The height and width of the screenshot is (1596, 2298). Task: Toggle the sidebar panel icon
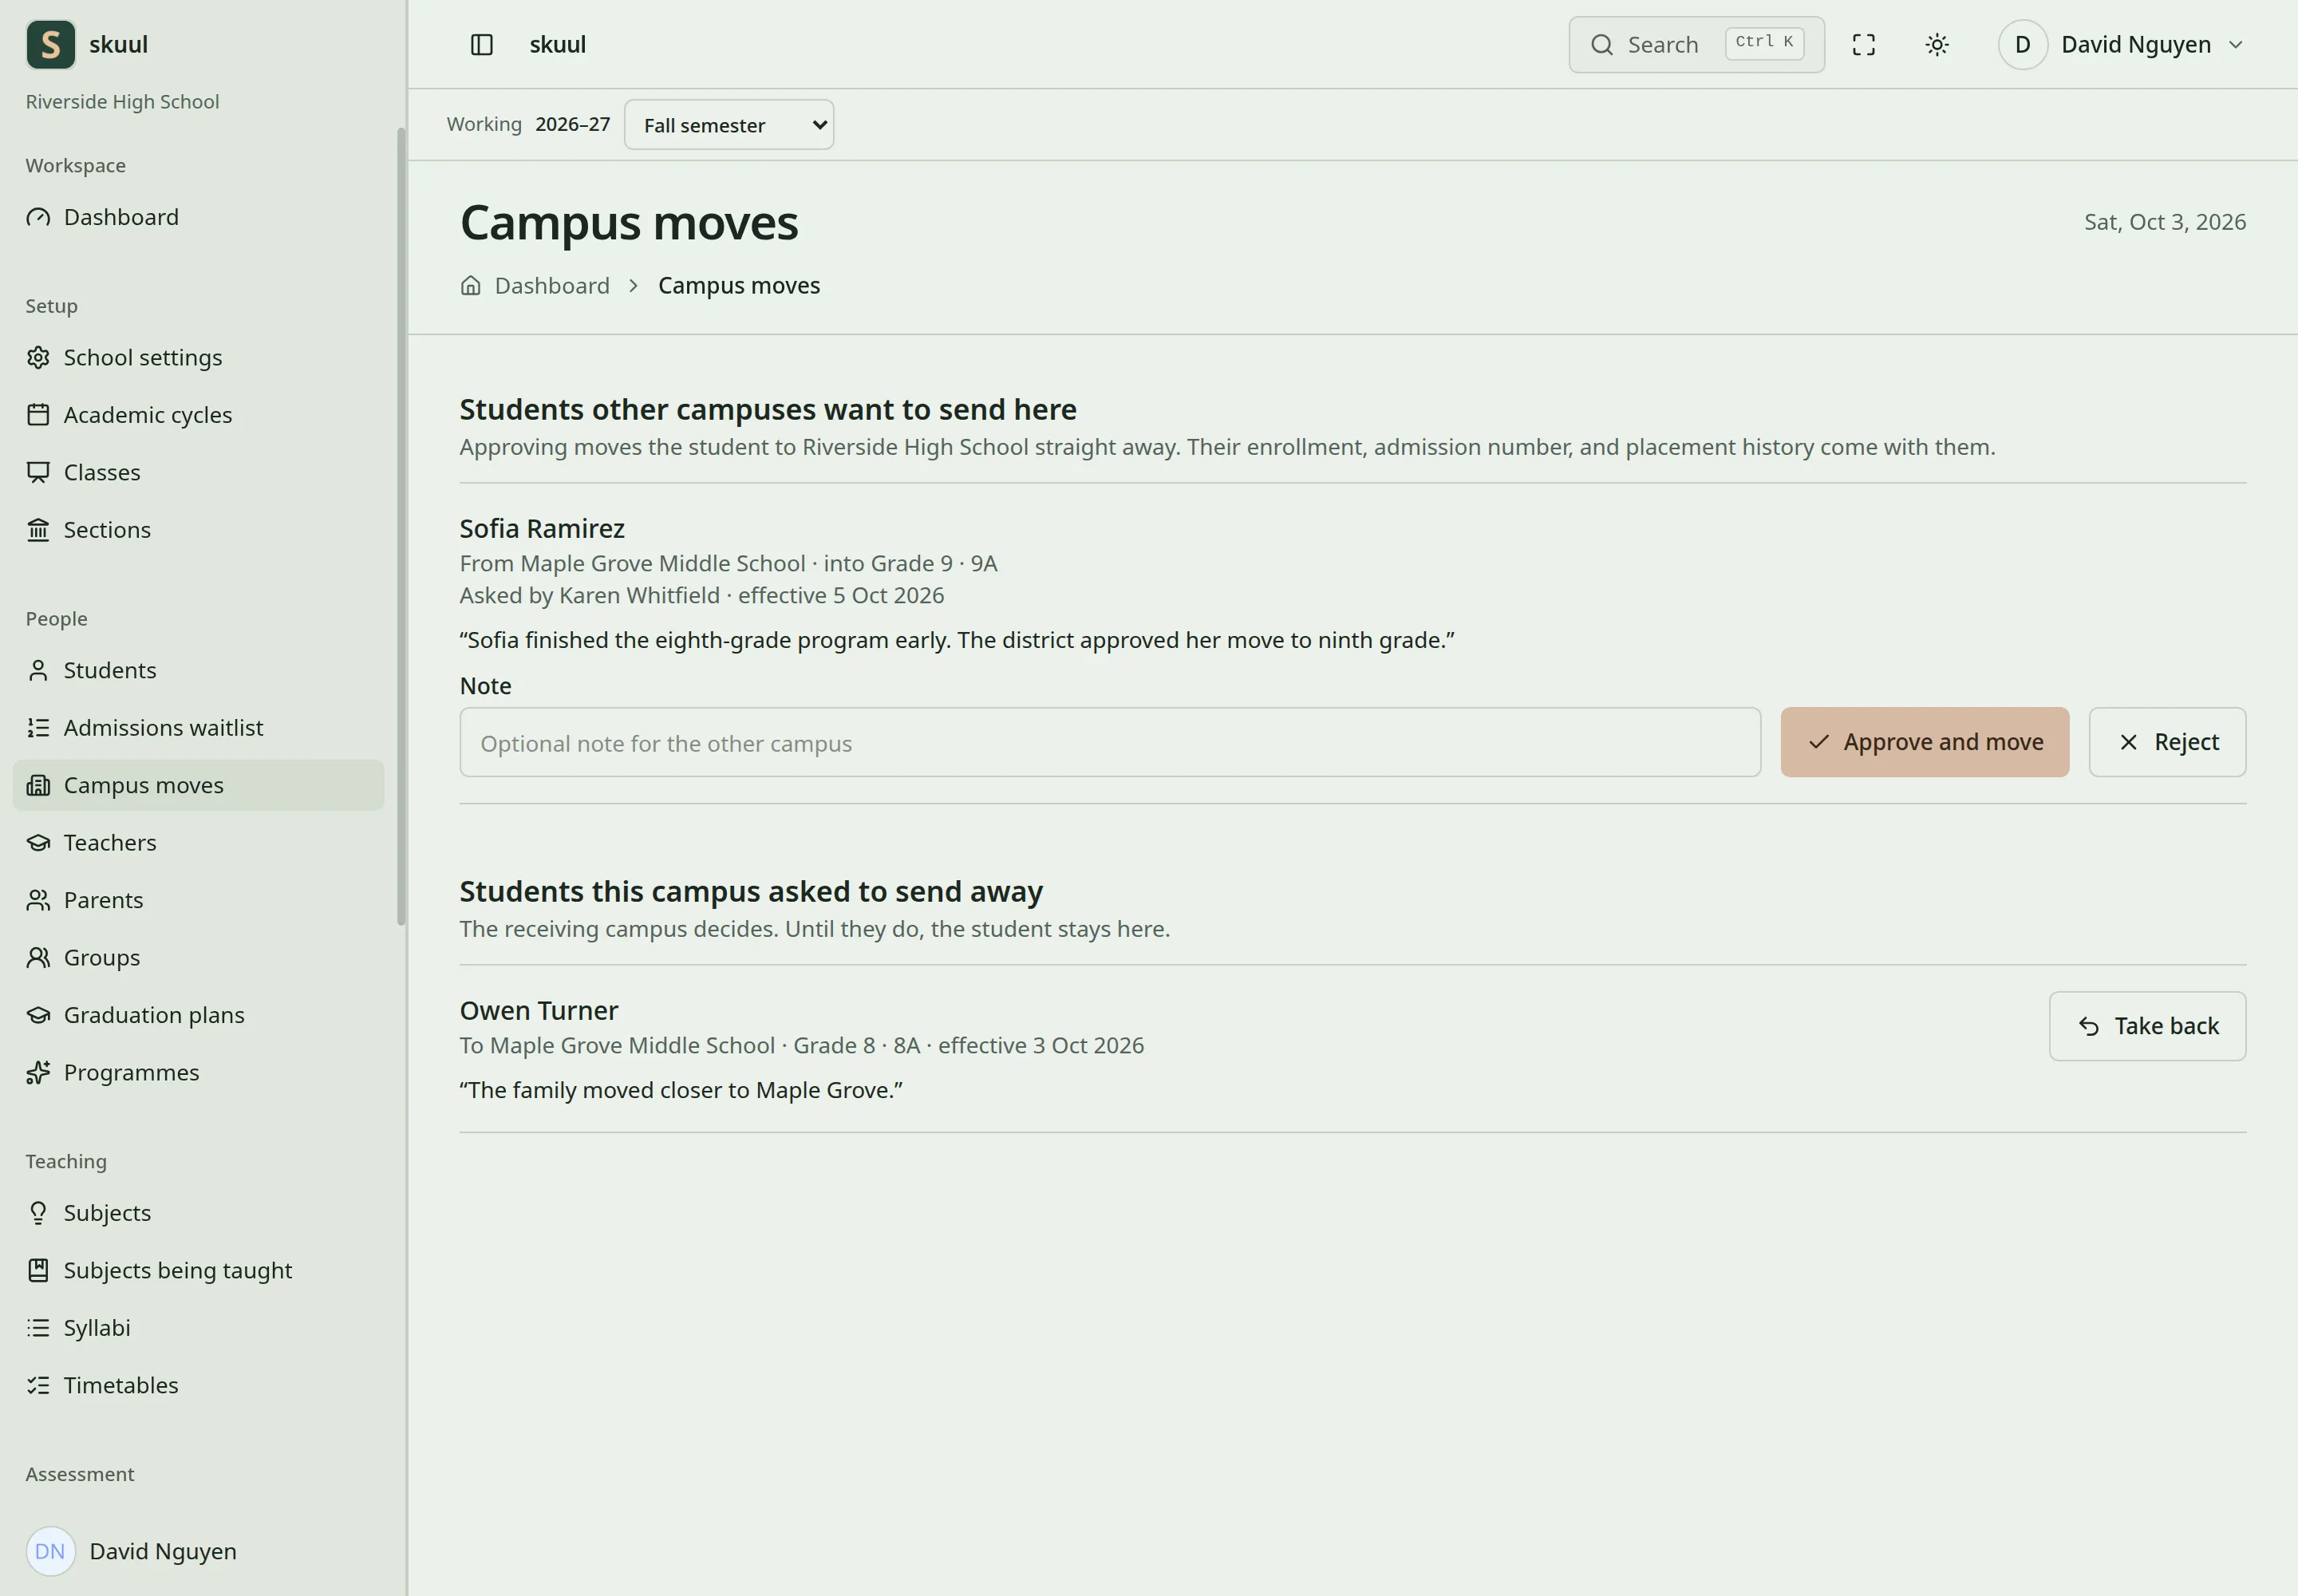[481, 45]
